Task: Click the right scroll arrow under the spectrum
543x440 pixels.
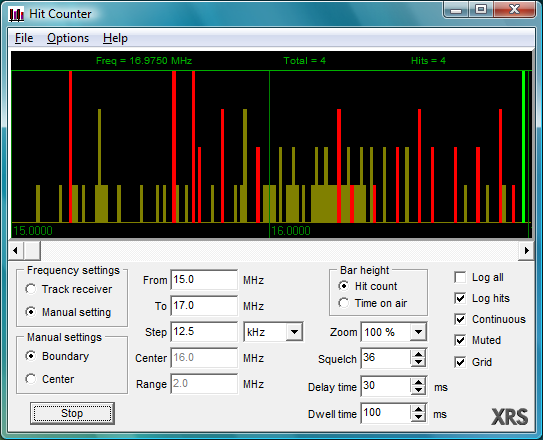Action: tap(526, 250)
